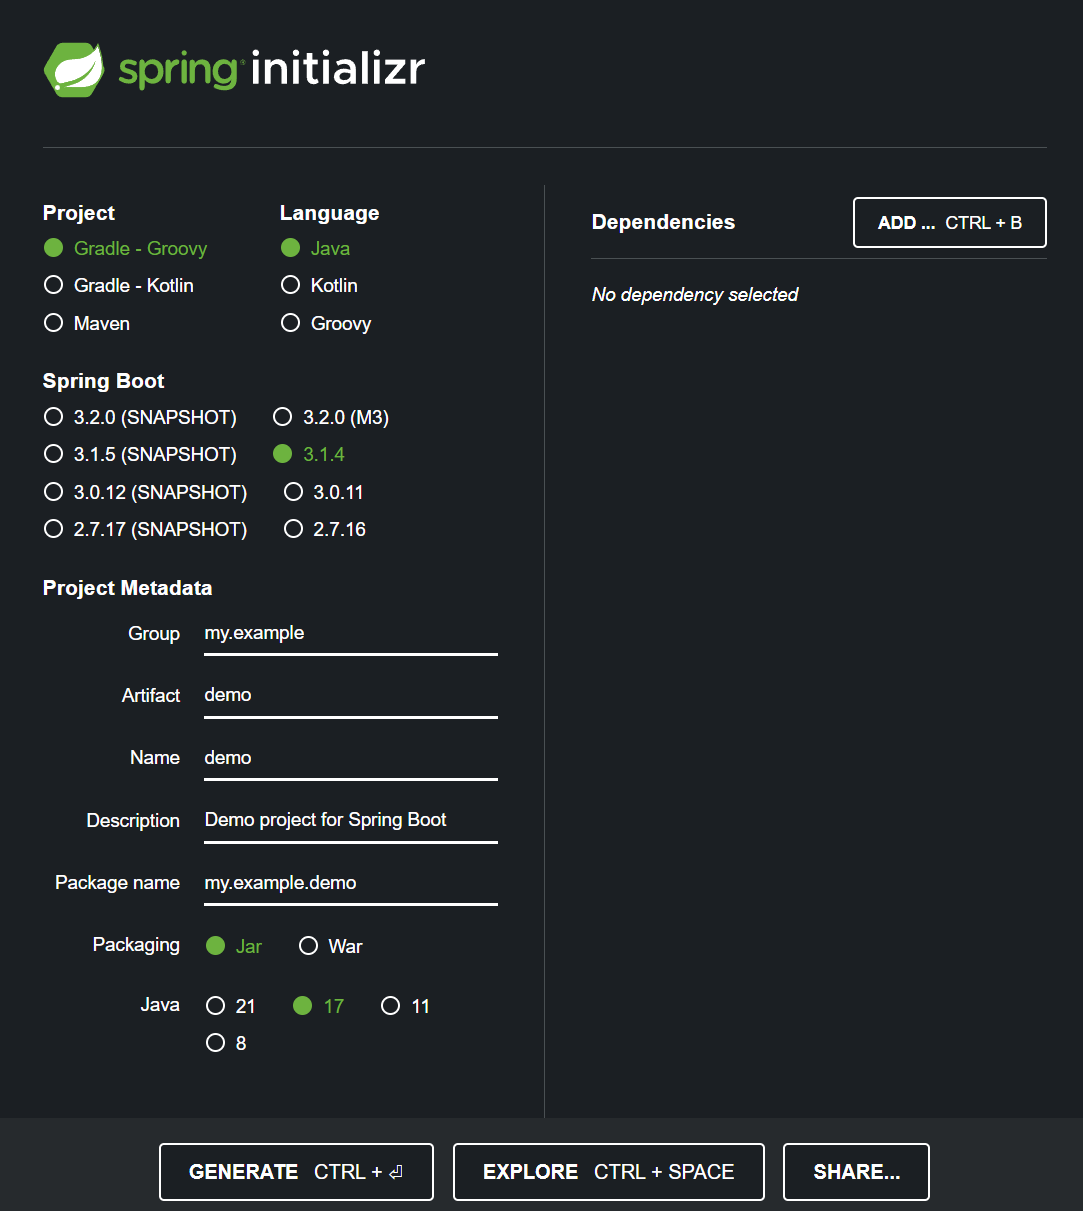Switch packaging to War
The width and height of the screenshot is (1083, 1211).
pos(331,946)
